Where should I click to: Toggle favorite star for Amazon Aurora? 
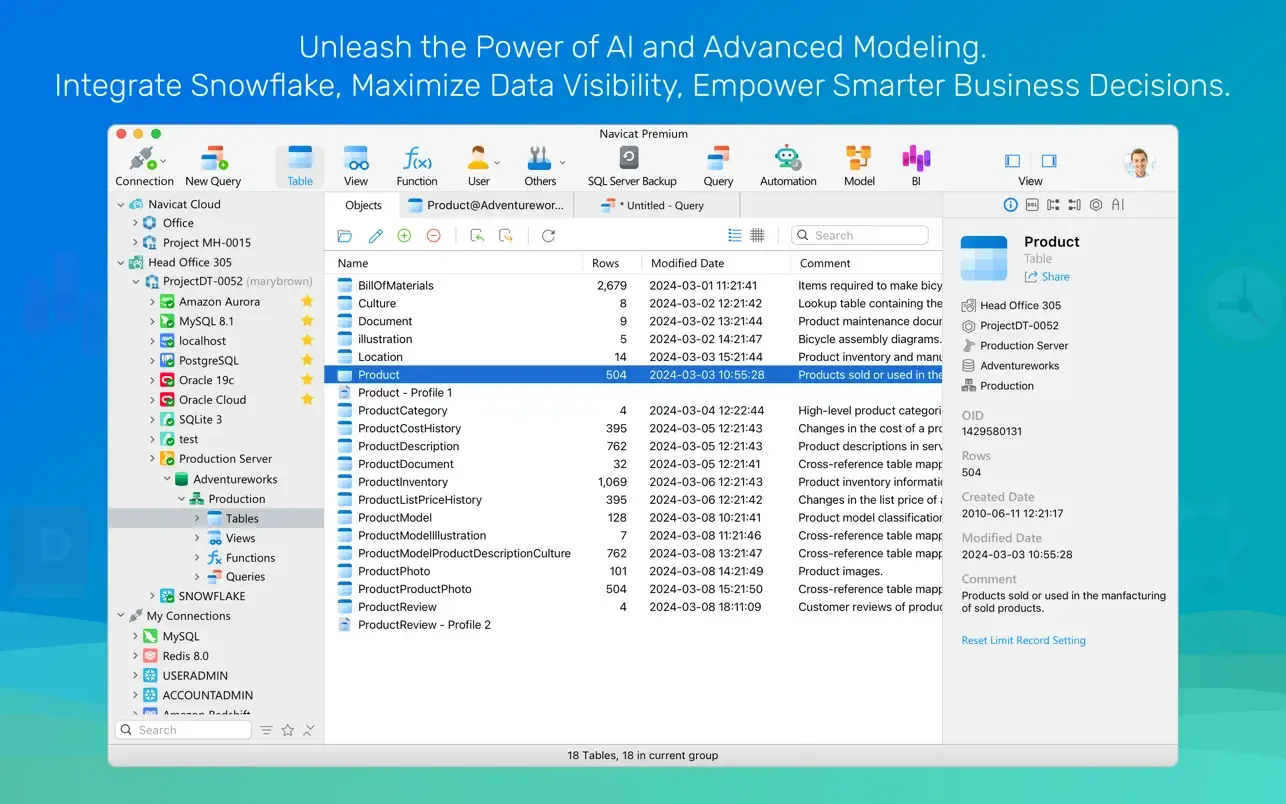[x=307, y=301]
